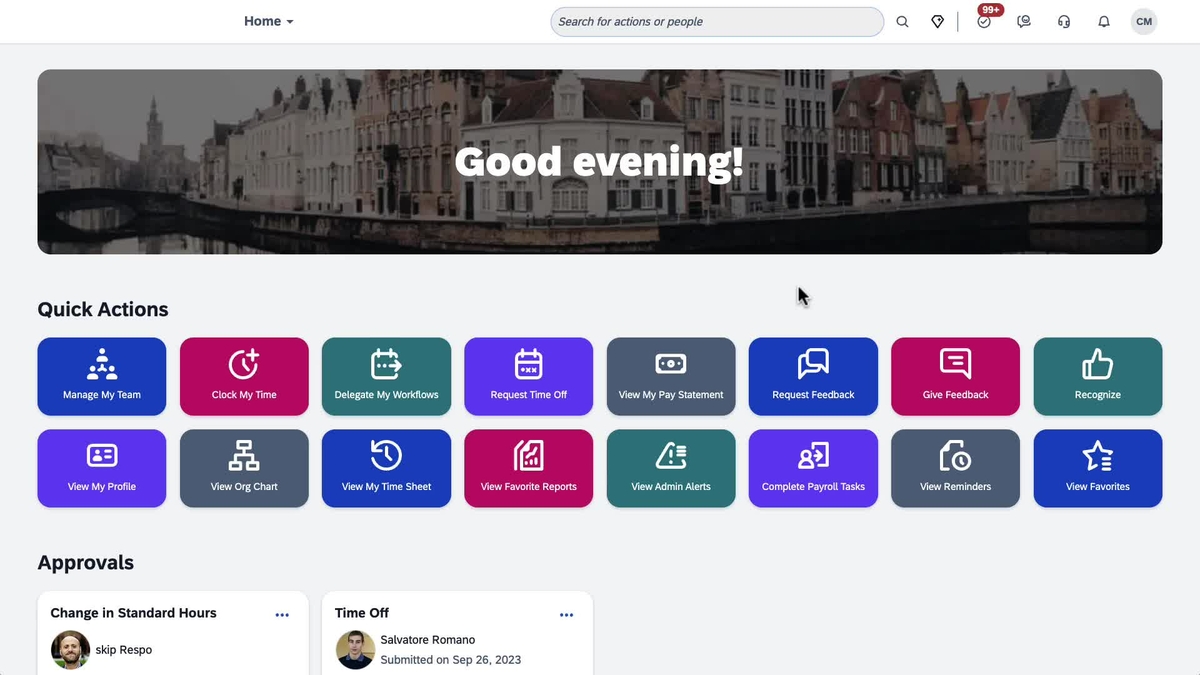Select the Clock My Time tile

point(244,376)
